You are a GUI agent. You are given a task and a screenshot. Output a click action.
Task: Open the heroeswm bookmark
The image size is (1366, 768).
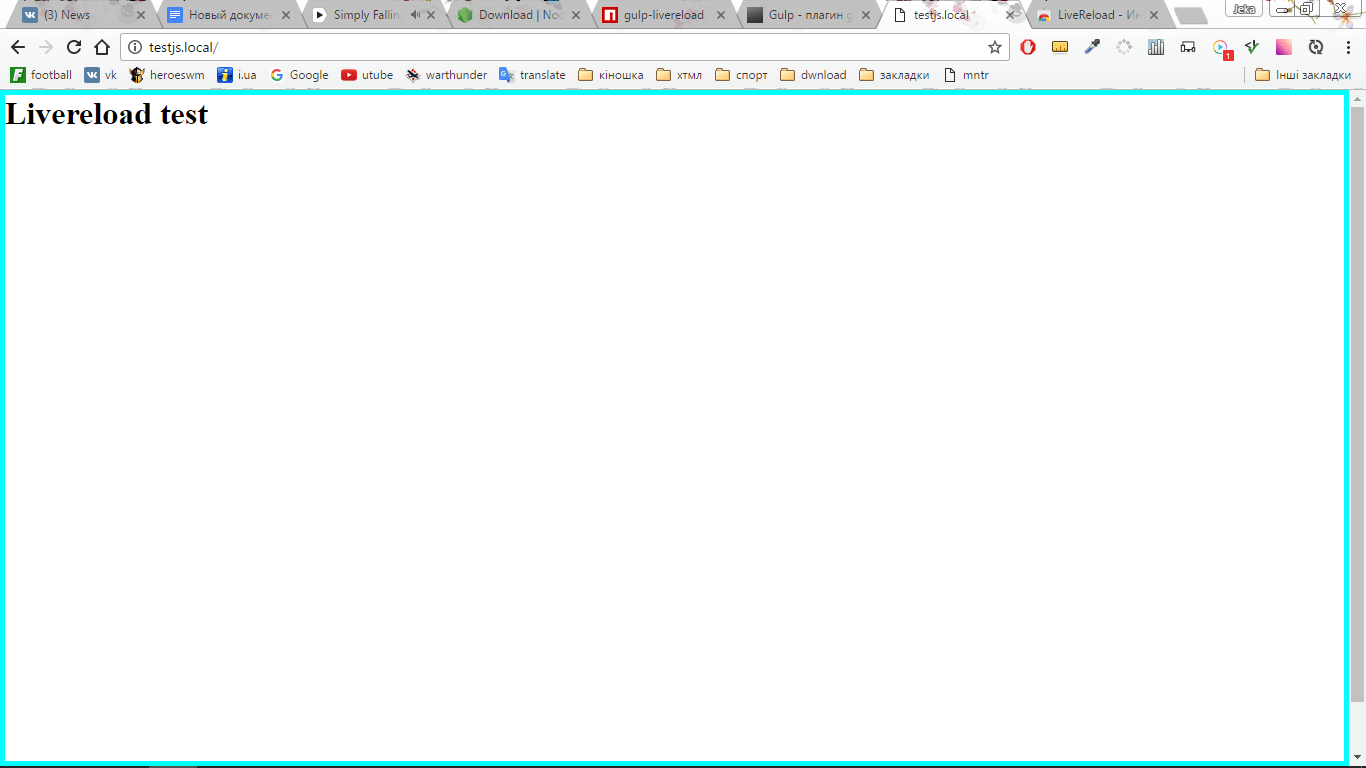point(167,75)
